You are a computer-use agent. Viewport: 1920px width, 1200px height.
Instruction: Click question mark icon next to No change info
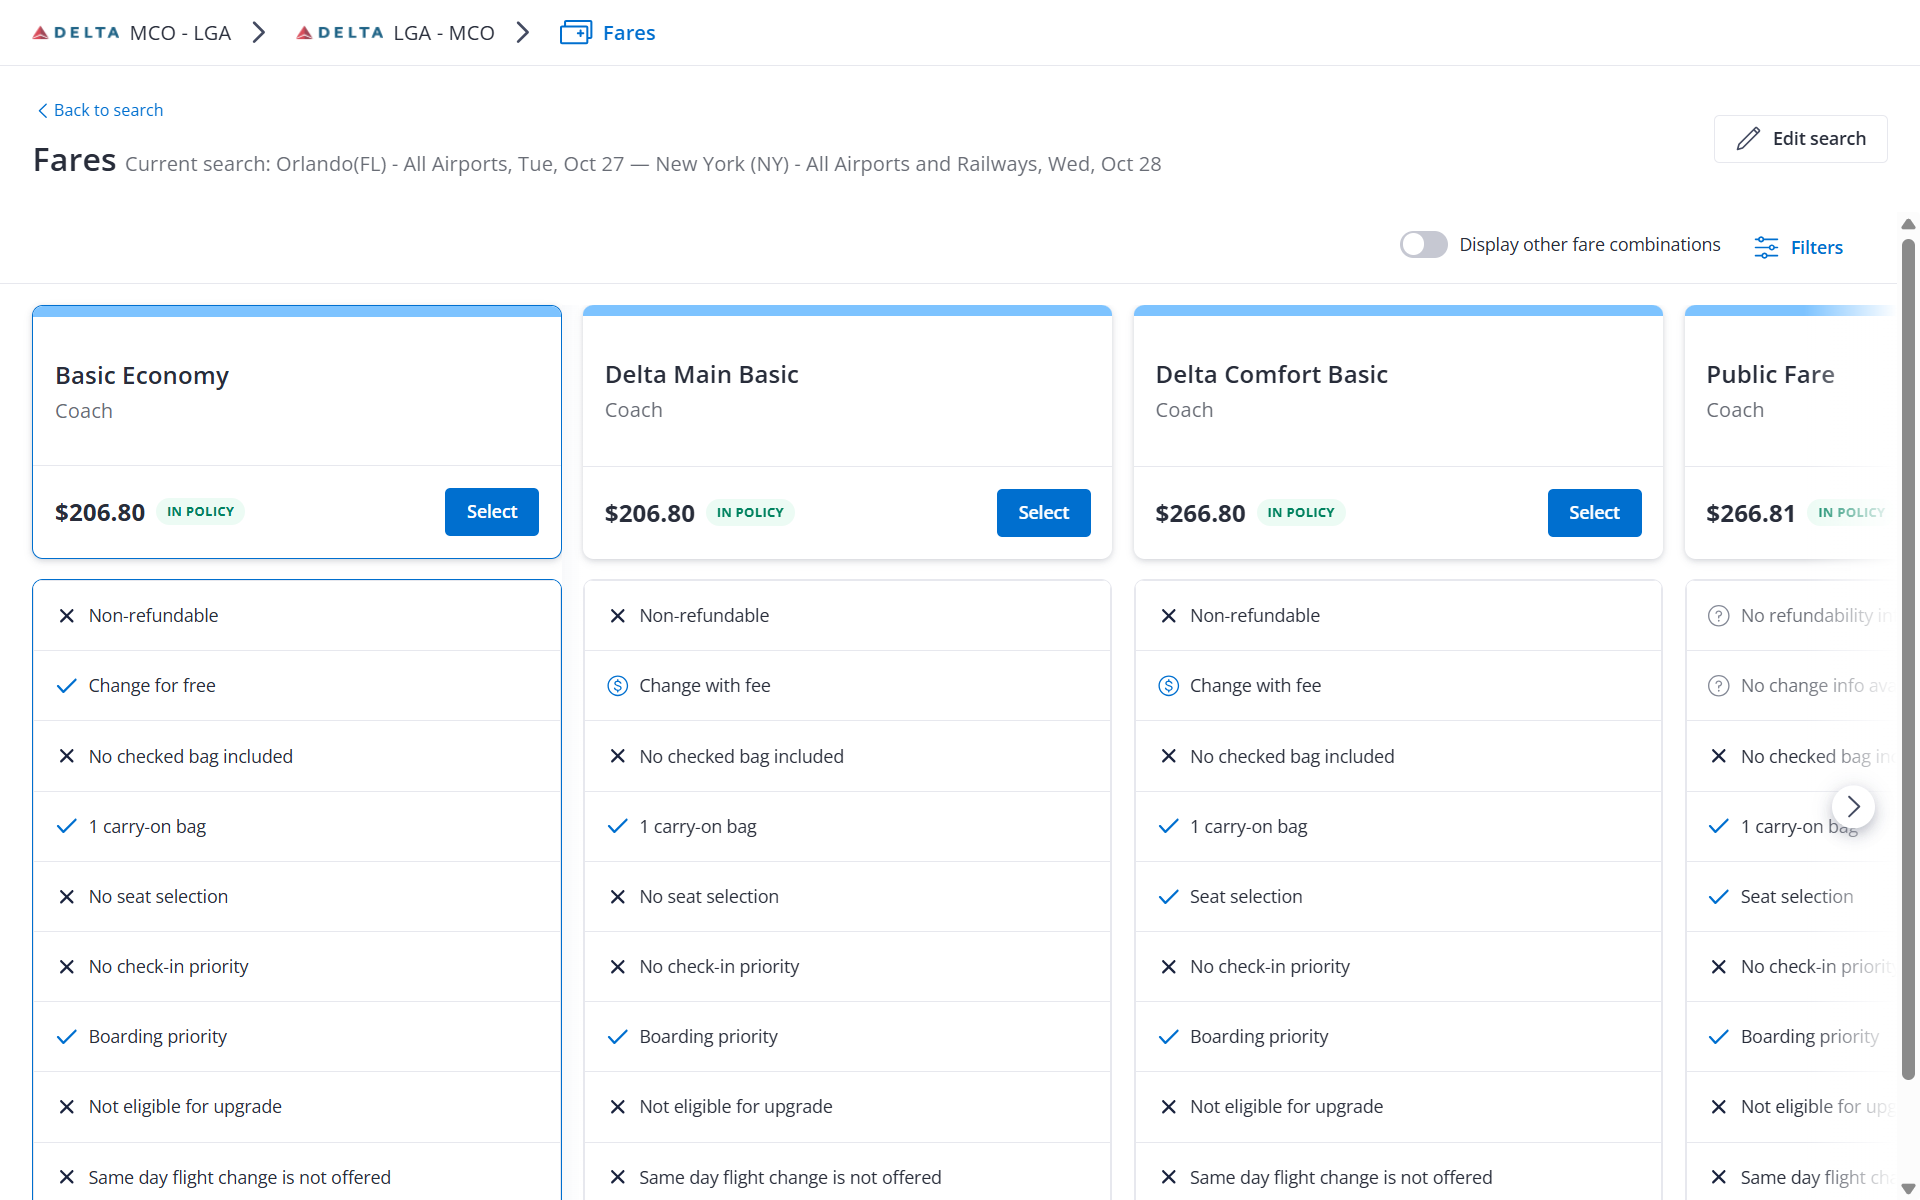(x=1718, y=686)
